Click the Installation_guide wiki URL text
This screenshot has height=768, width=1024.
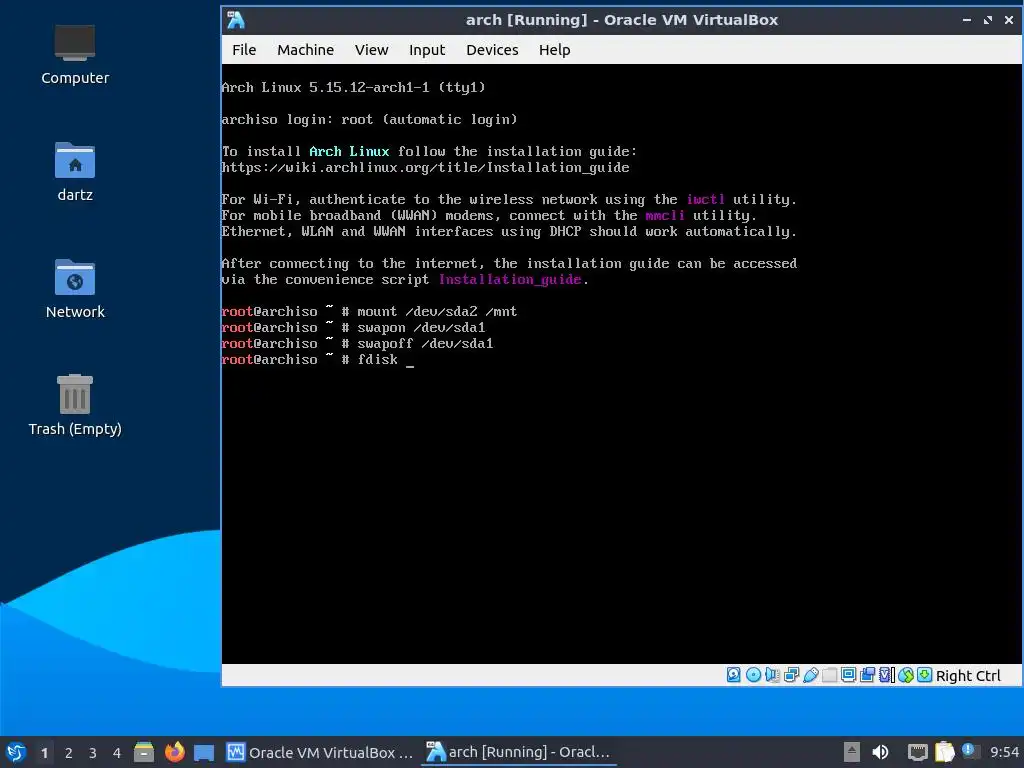point(425,167)
